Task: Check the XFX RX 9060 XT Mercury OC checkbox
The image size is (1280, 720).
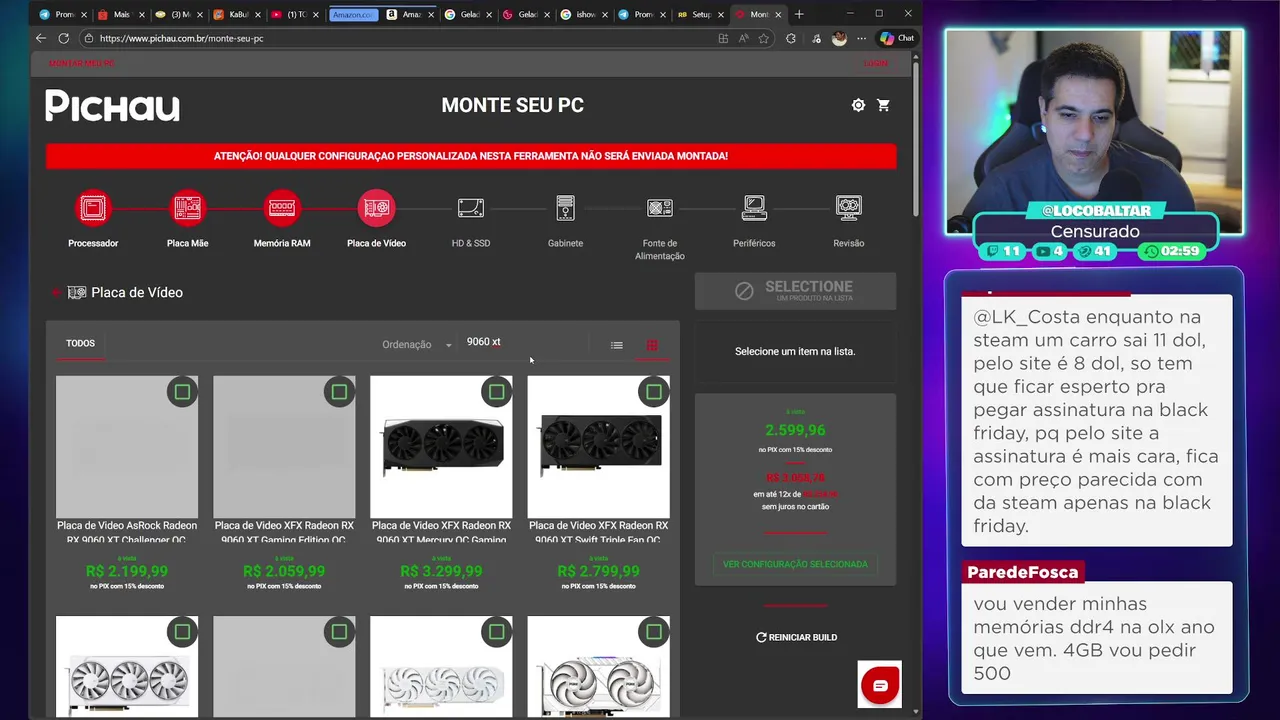Action: click(x=496, y=392)
